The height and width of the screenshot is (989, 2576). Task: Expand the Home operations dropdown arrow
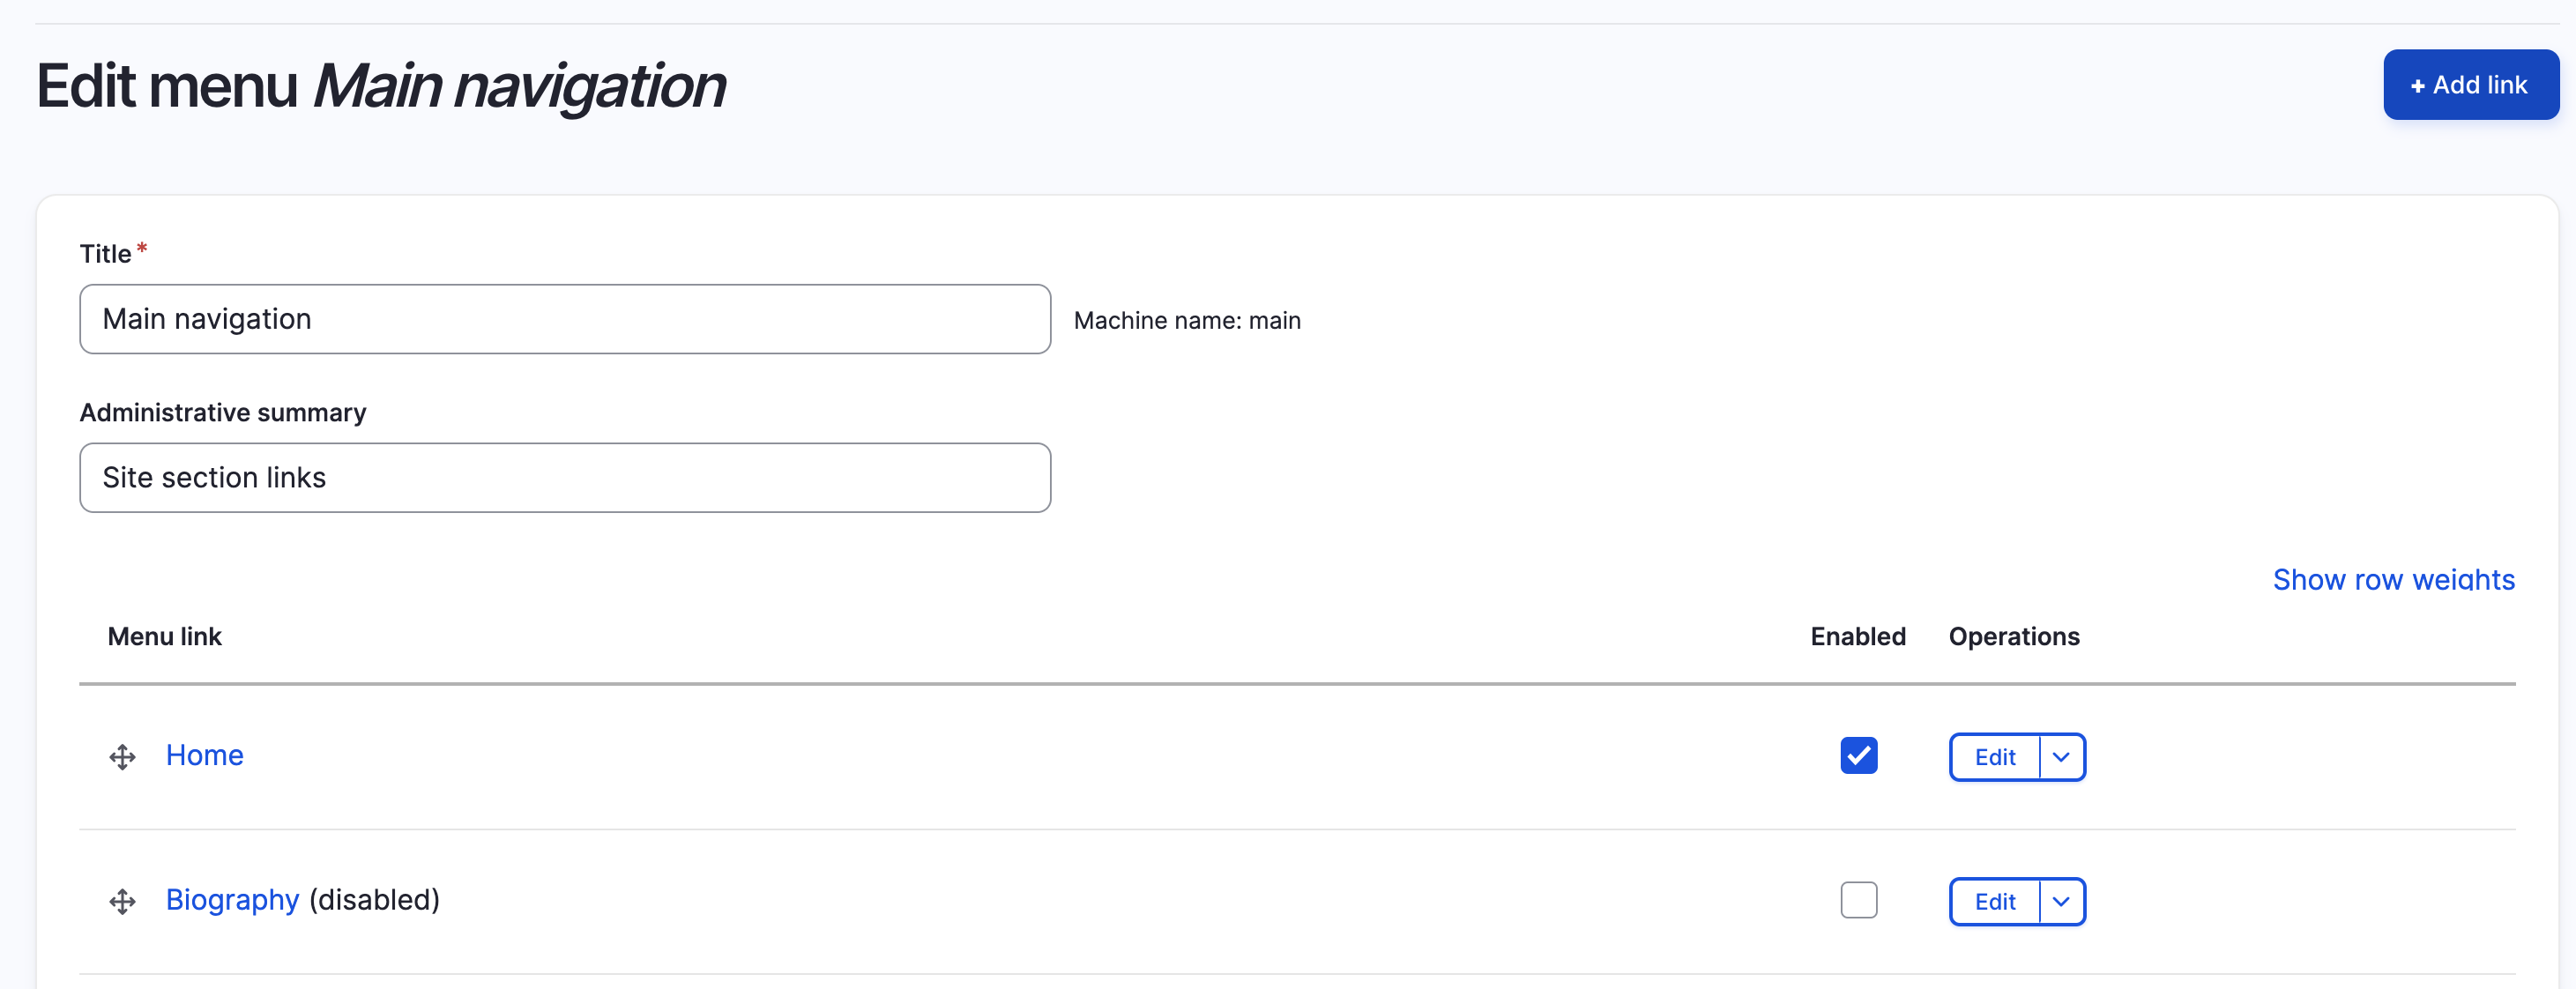coord(2061,757)
